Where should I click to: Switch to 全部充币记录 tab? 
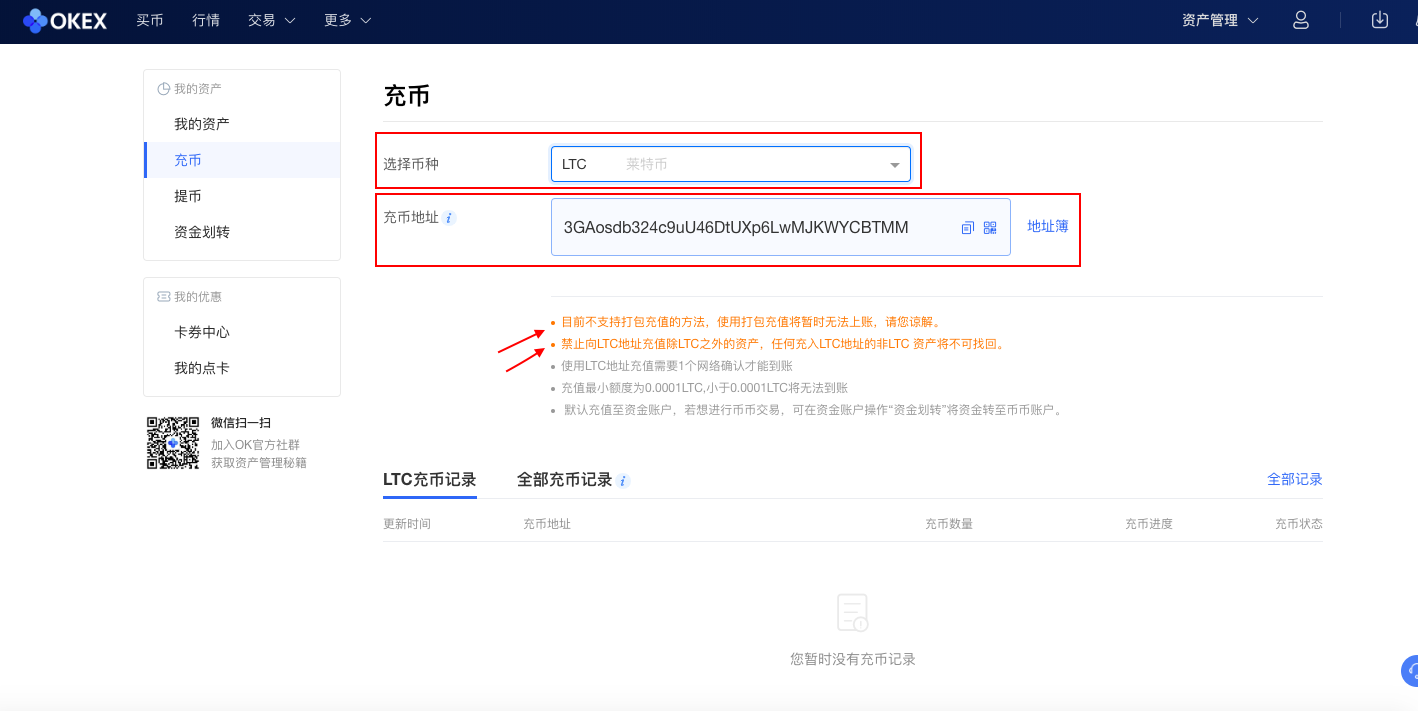click(x=564, y=480)
